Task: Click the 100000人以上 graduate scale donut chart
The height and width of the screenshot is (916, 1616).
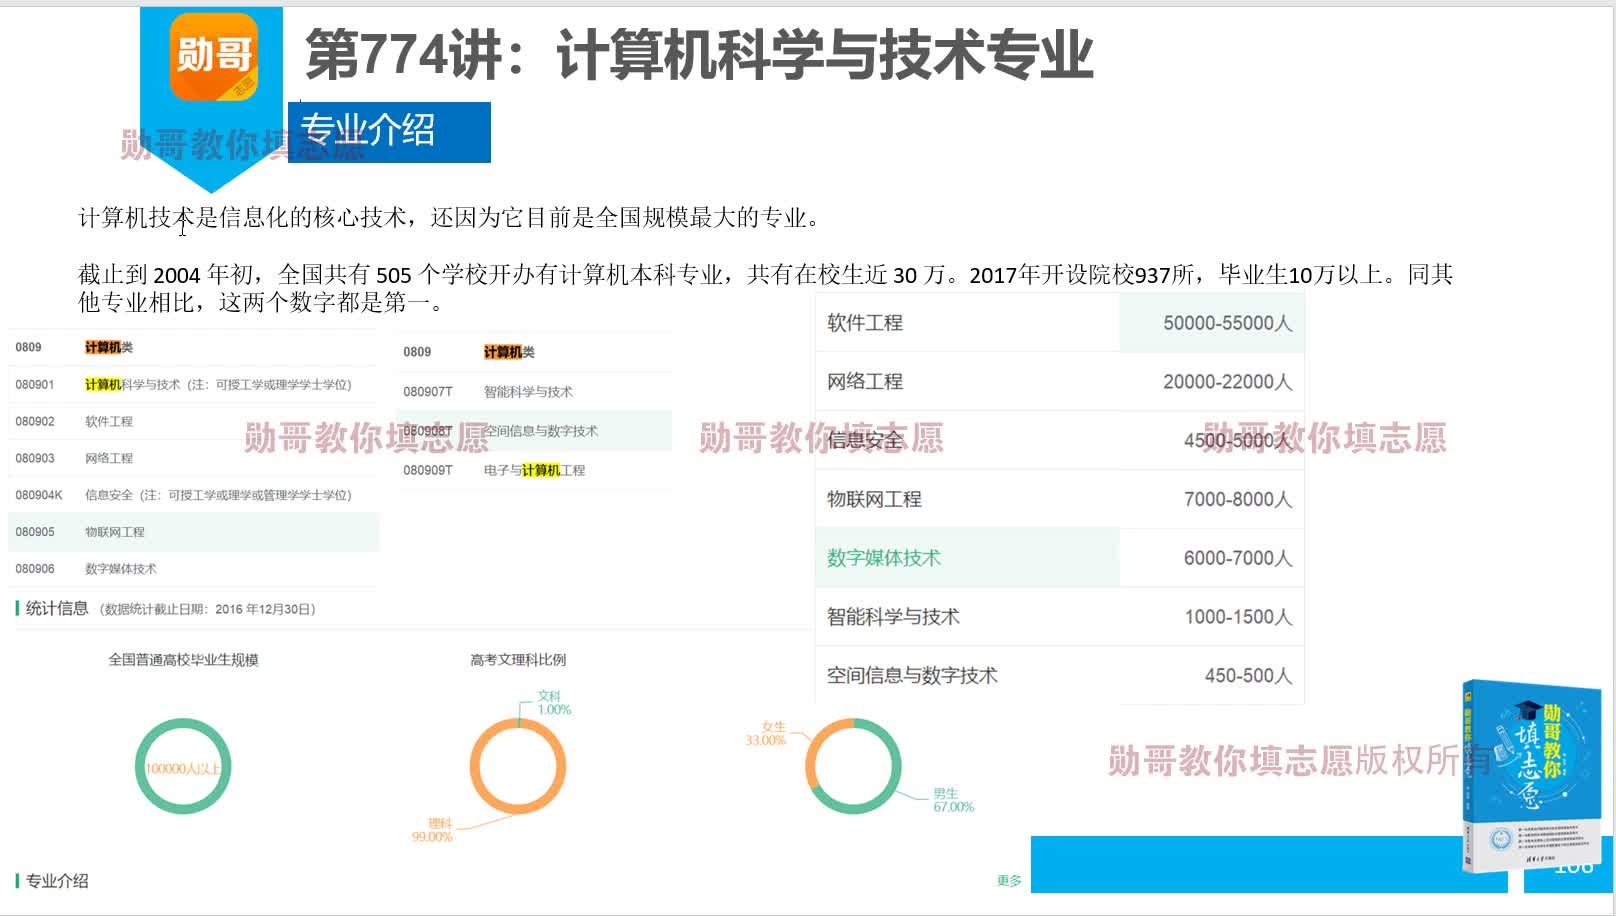Action: pos(183,767)
